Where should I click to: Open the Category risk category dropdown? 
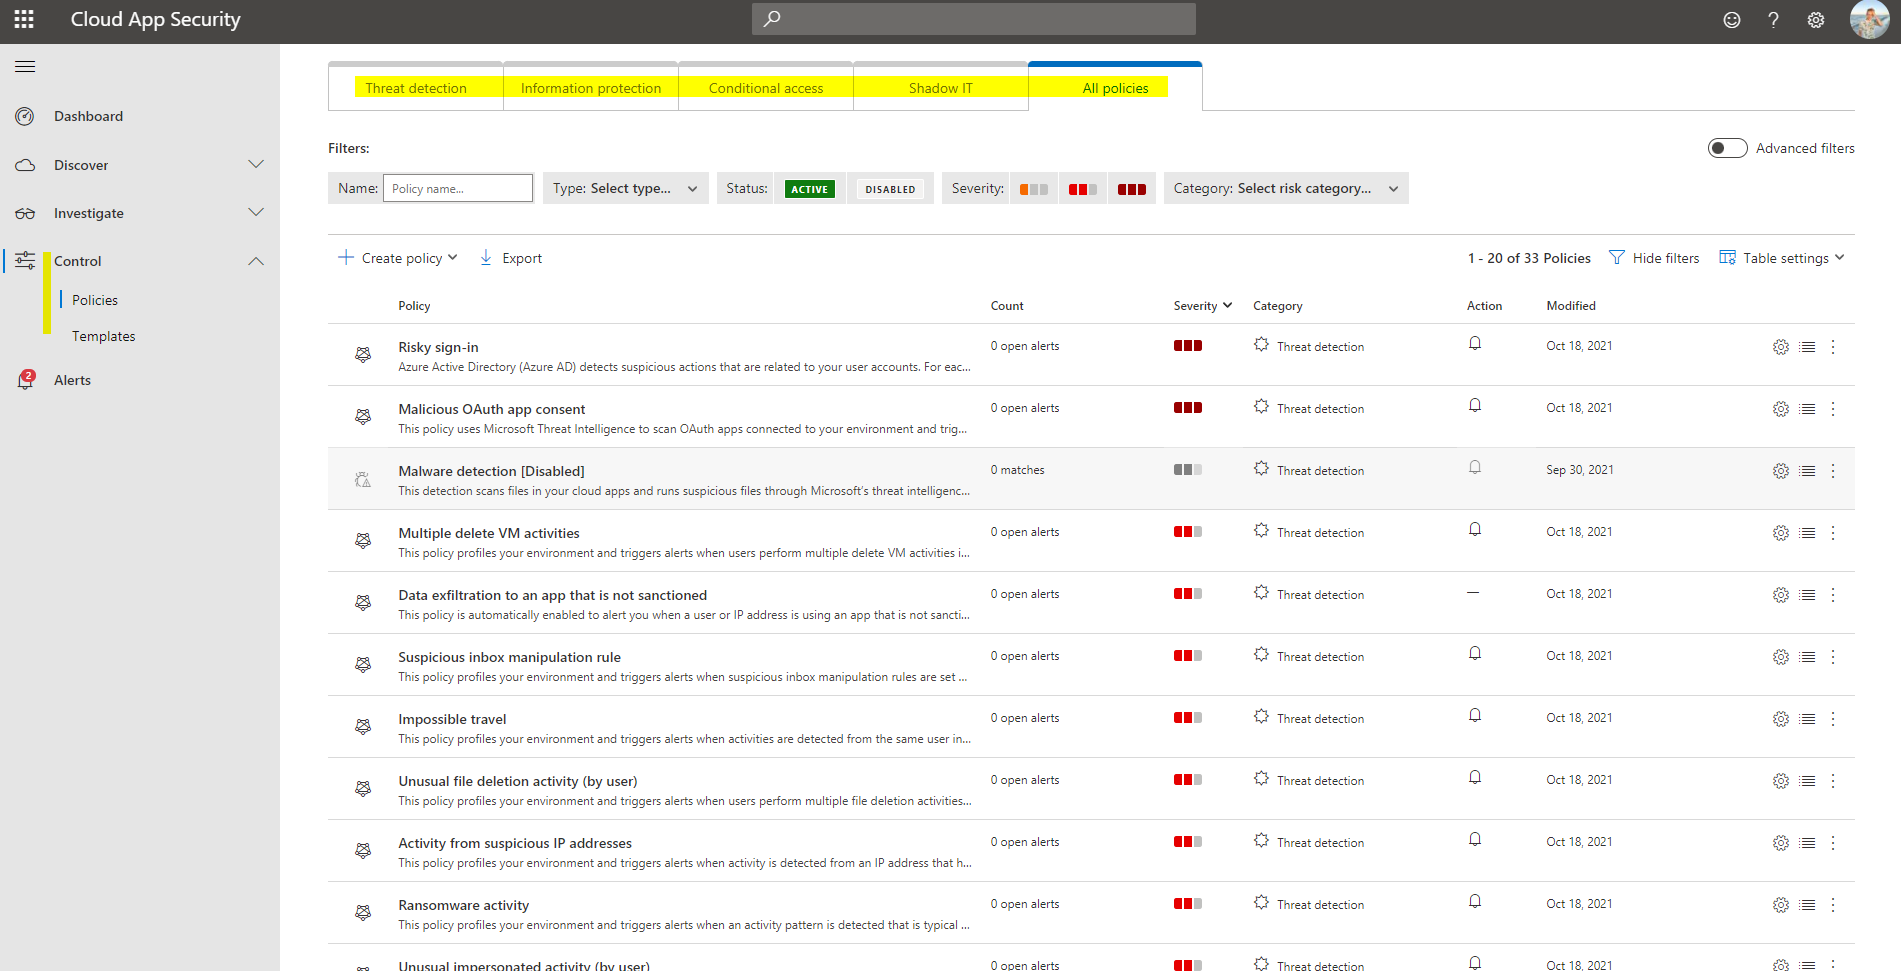[x=1286, y=188]
